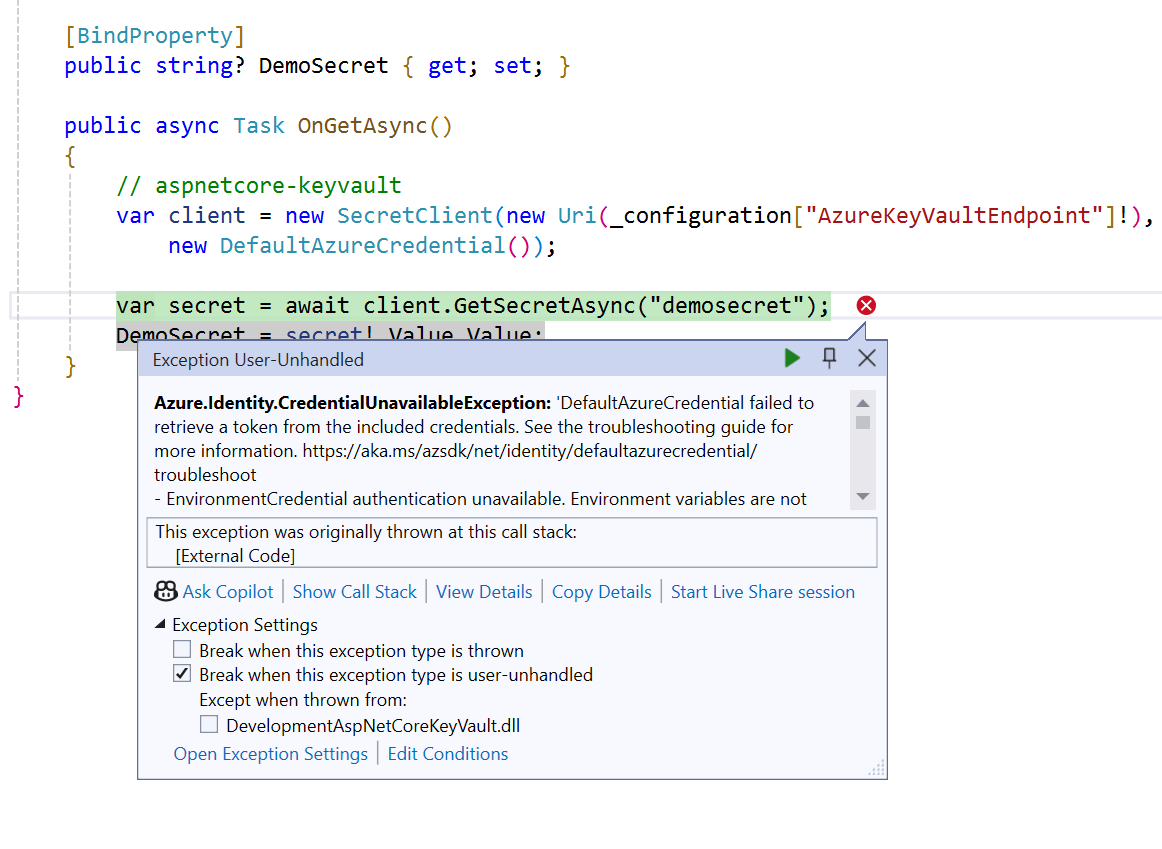Click View Details
Viewport: 1162px width, 849px height.
[484, 591]
